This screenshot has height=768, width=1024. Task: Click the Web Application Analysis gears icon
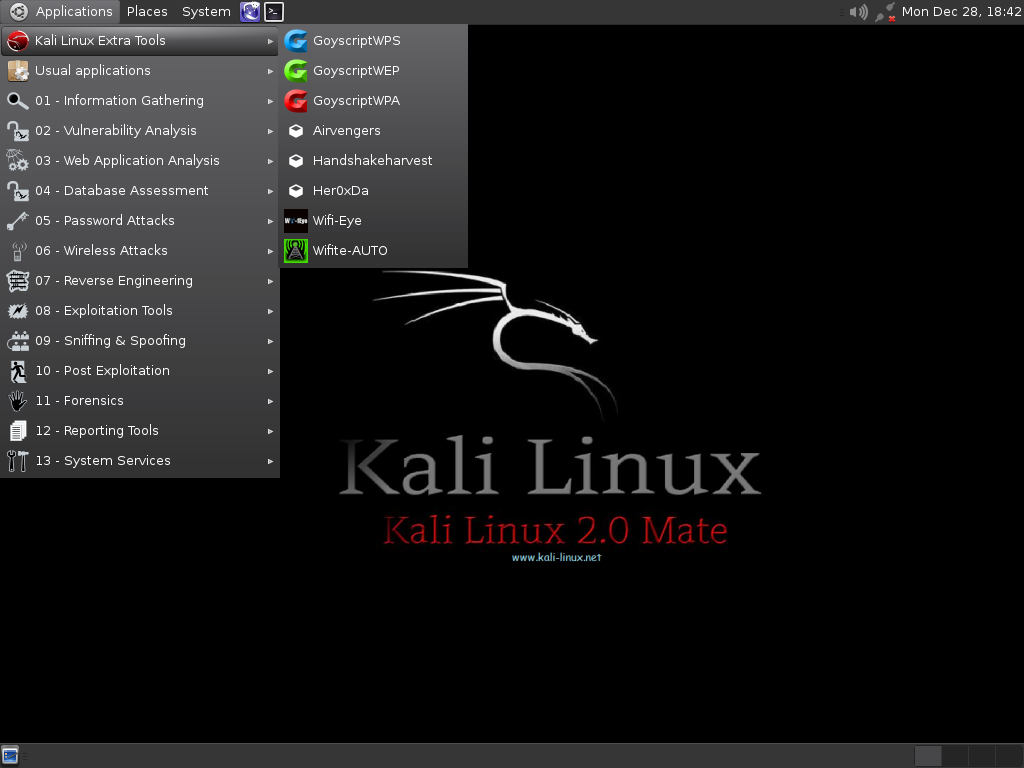18,161
